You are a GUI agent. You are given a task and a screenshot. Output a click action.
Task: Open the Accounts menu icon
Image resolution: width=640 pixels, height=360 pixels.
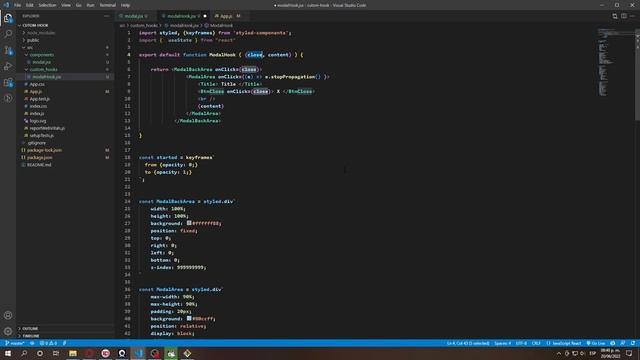click(x=8, y=315)
